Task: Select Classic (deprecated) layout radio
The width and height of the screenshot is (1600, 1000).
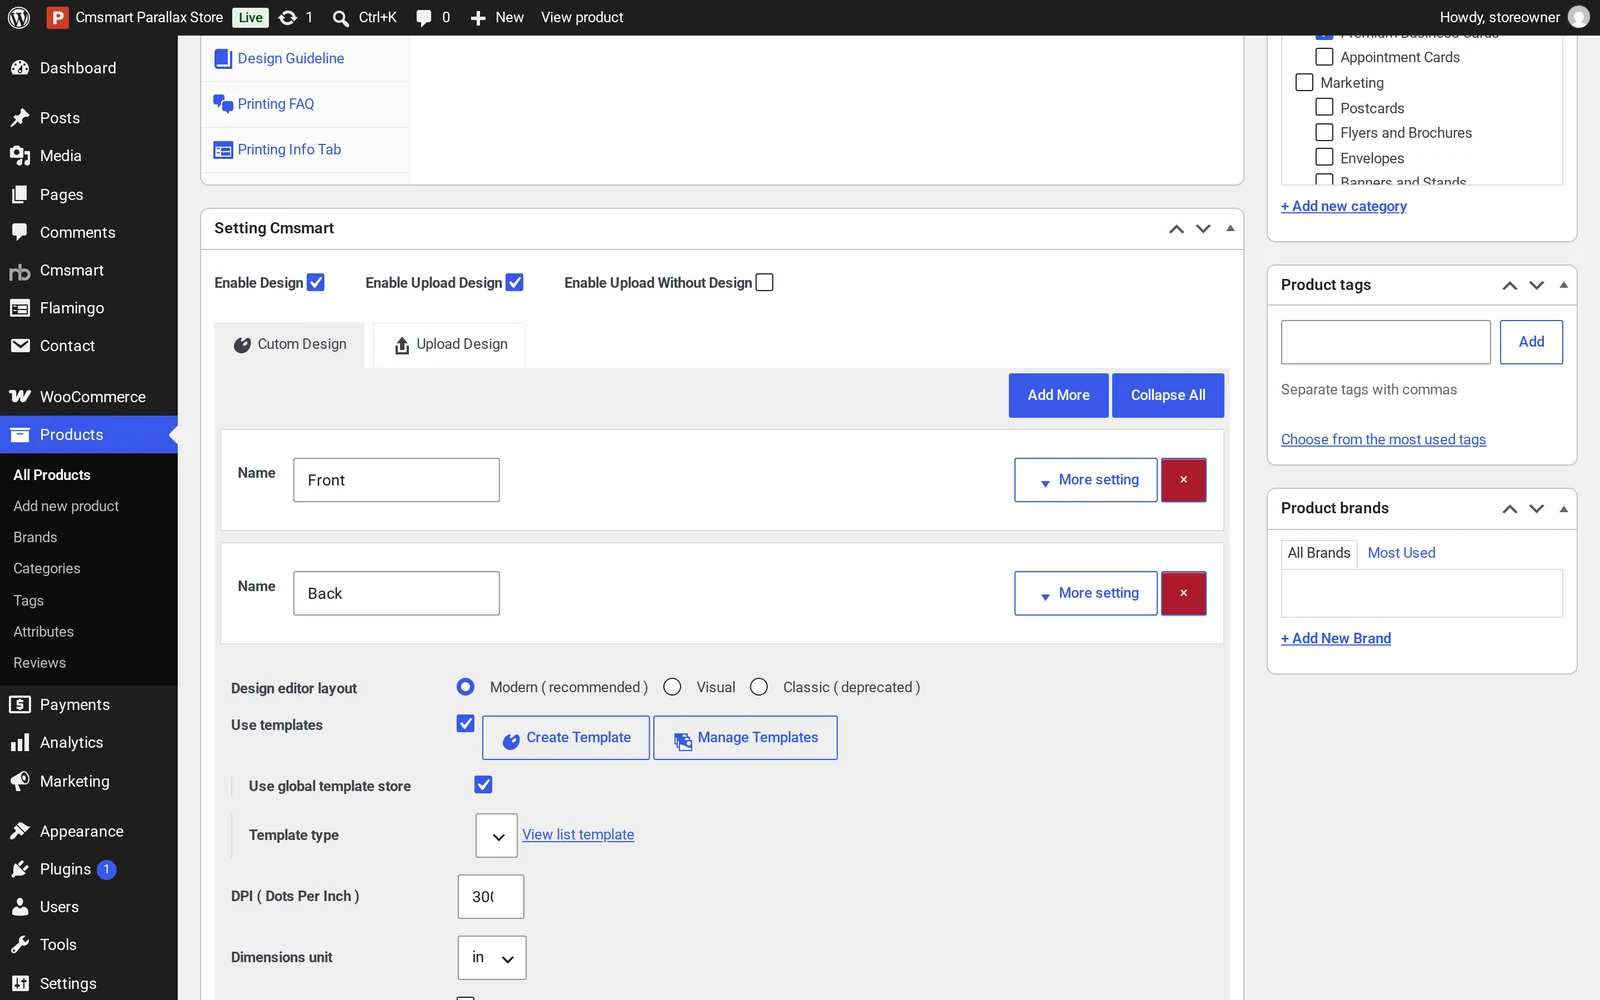Action: tap(759, 687)
